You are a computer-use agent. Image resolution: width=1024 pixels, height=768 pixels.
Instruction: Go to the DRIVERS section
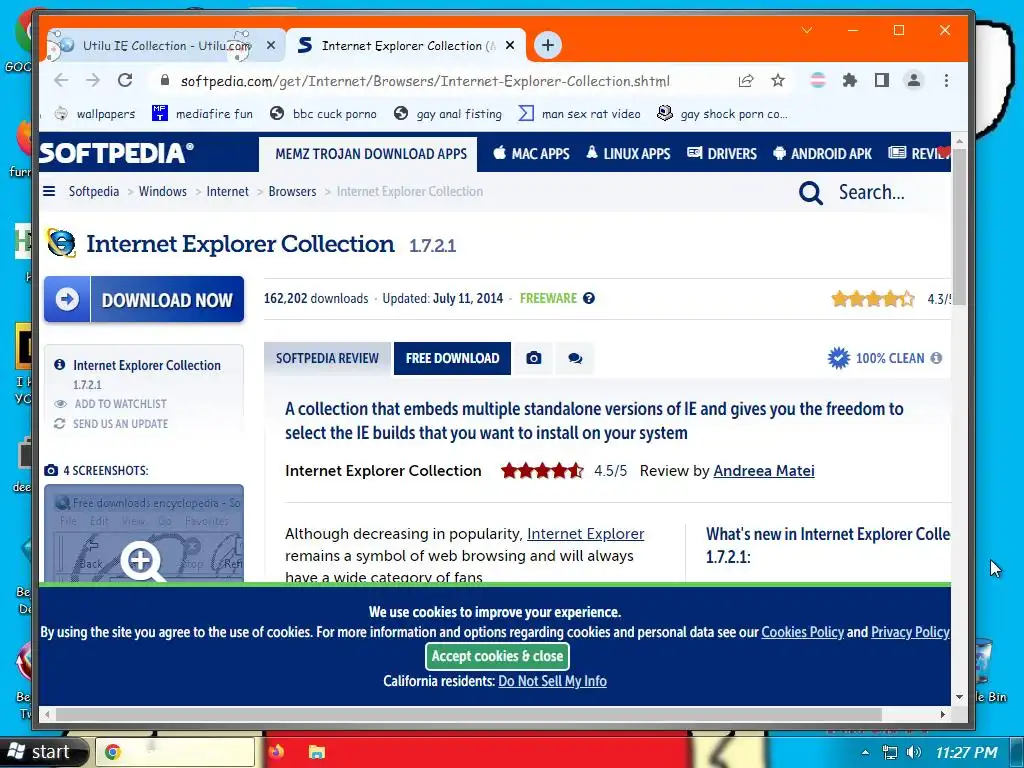722,154
